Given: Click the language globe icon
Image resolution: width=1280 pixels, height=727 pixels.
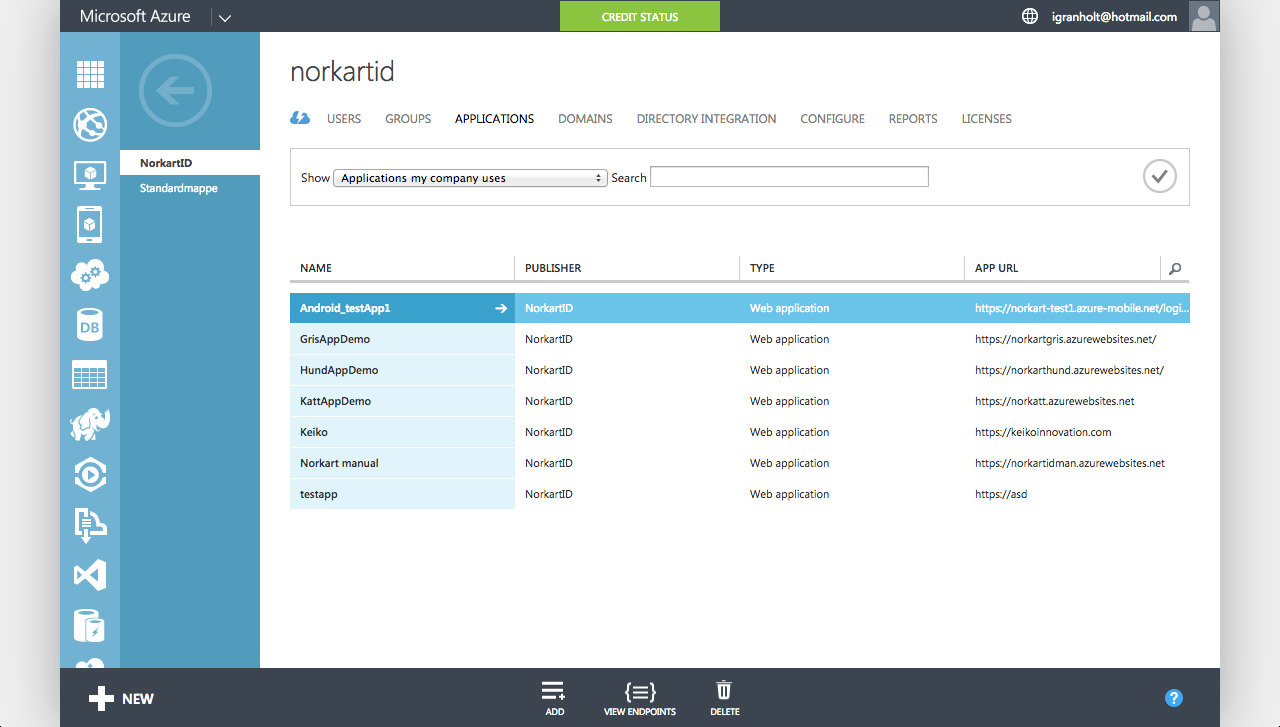Looking at the screenshot, I should (x=1030, y=16).
